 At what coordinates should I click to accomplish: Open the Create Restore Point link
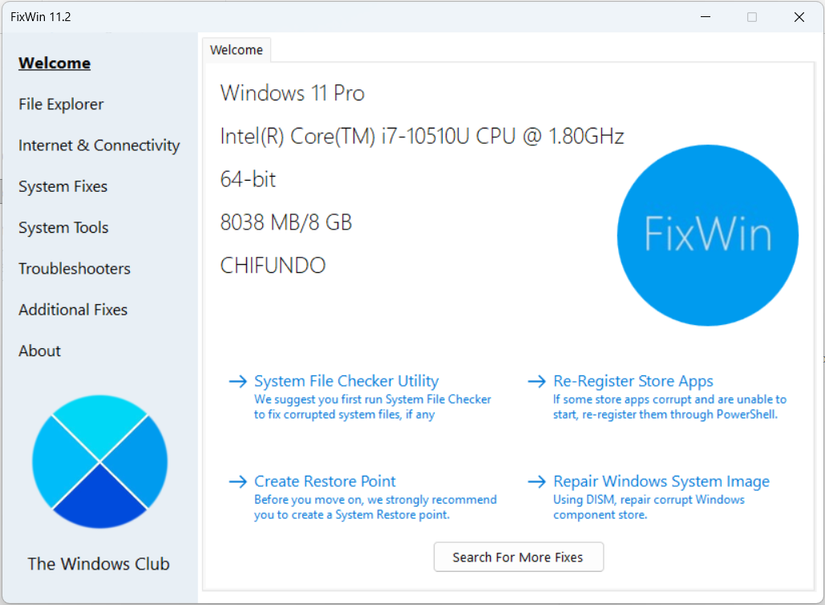325,481
